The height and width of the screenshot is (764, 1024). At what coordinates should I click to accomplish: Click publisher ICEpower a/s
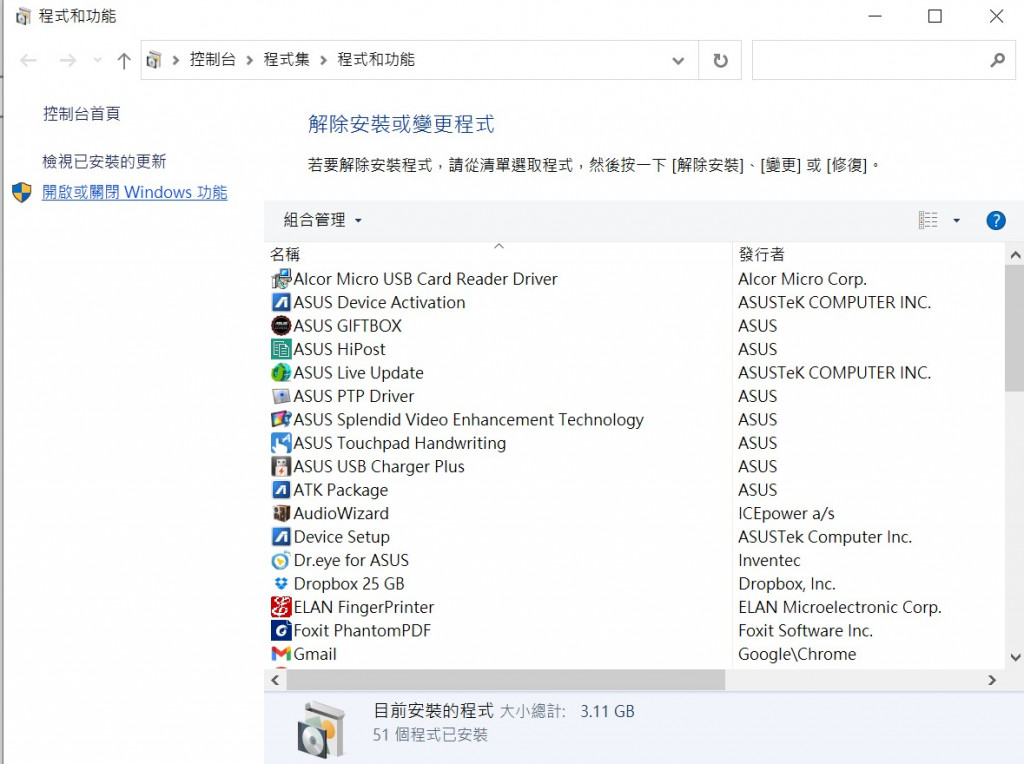[786, 513]
